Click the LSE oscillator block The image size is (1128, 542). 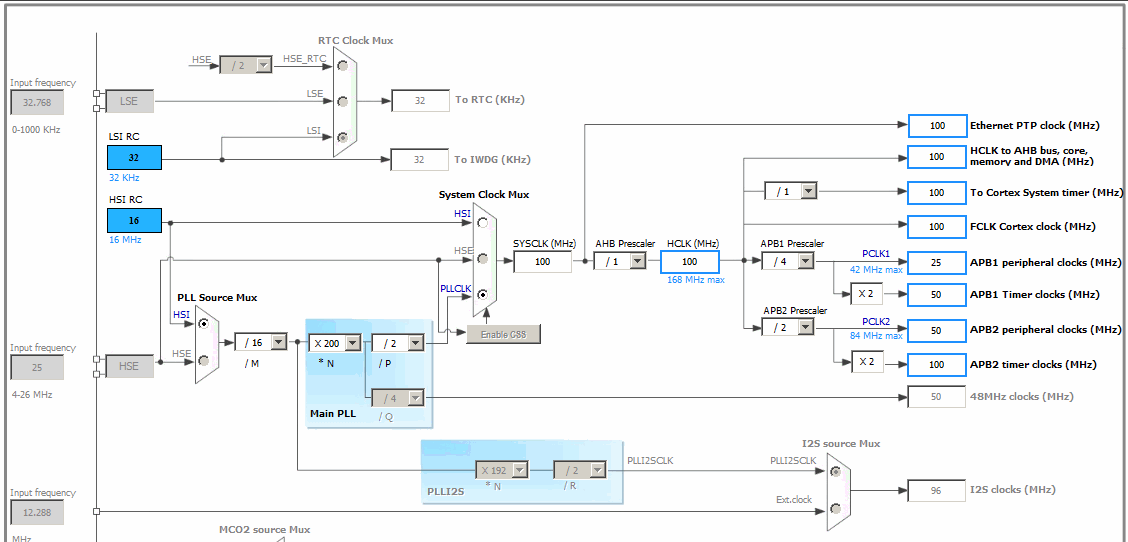click(129, 101)
